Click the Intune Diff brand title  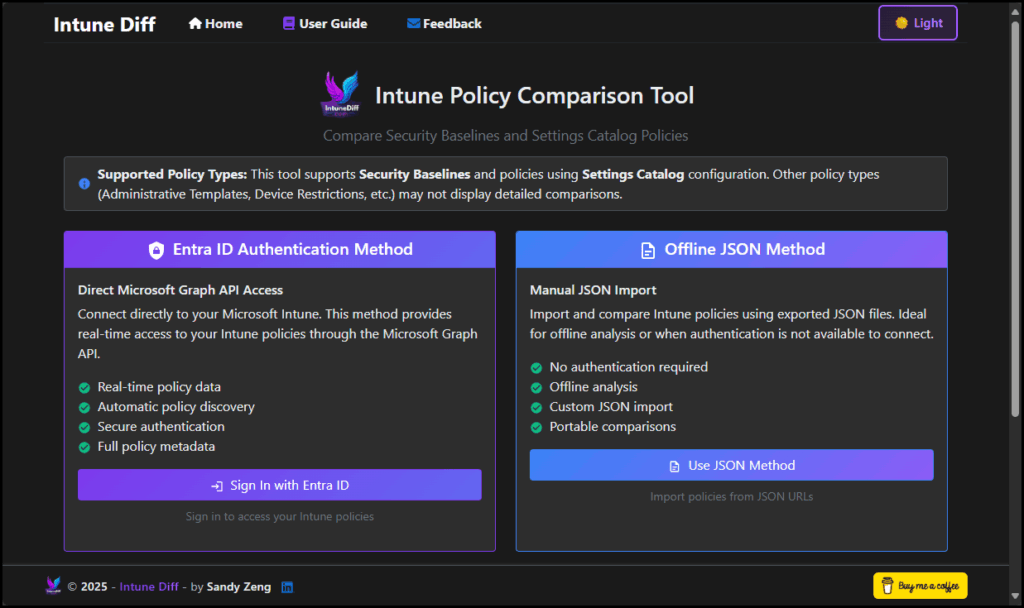click(x=104, y=24)
